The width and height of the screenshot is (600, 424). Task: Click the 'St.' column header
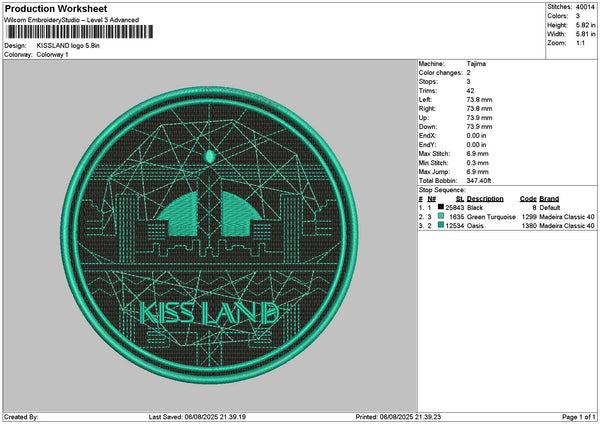coord(460,199)
